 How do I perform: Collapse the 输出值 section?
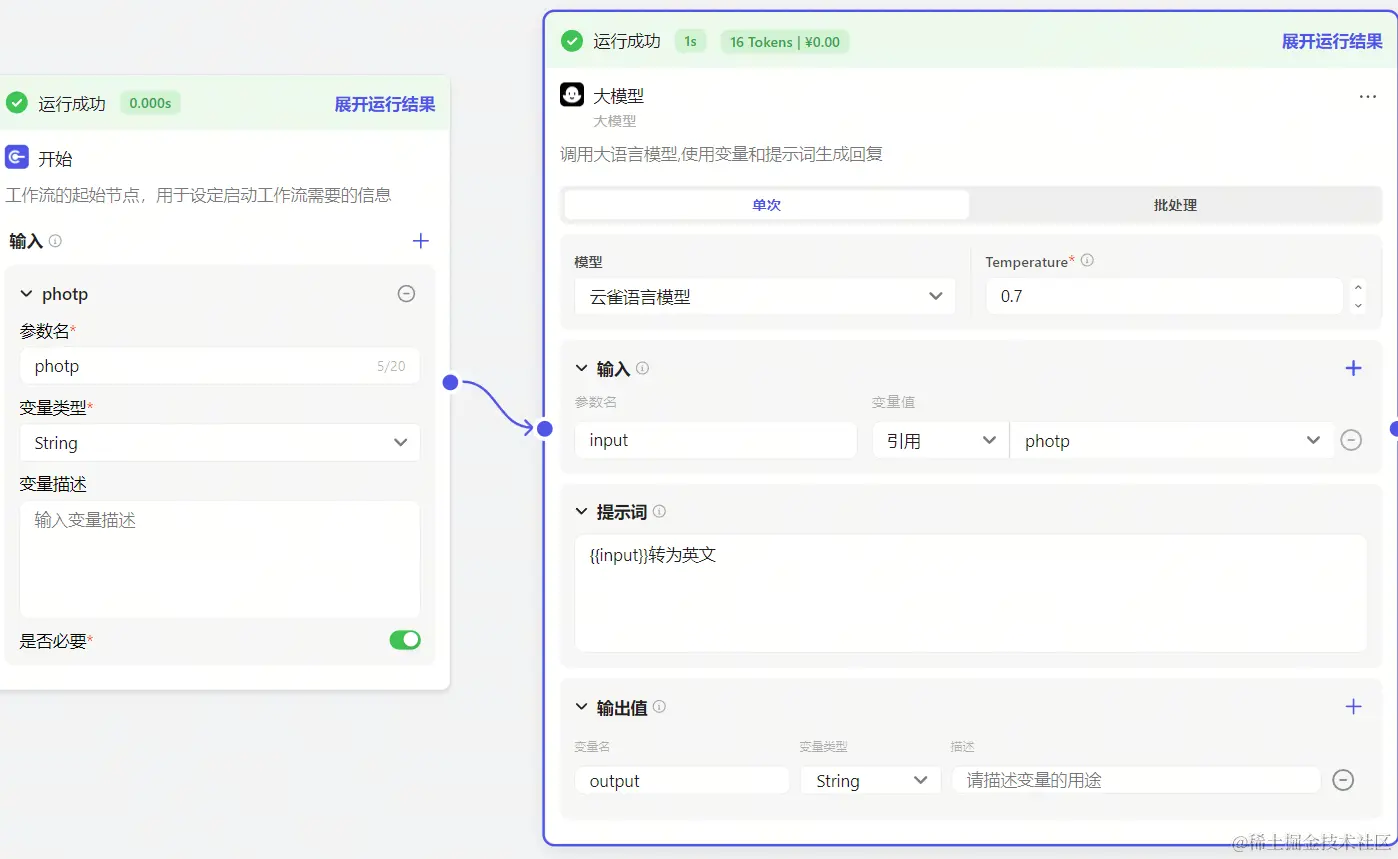click(581, 708)
